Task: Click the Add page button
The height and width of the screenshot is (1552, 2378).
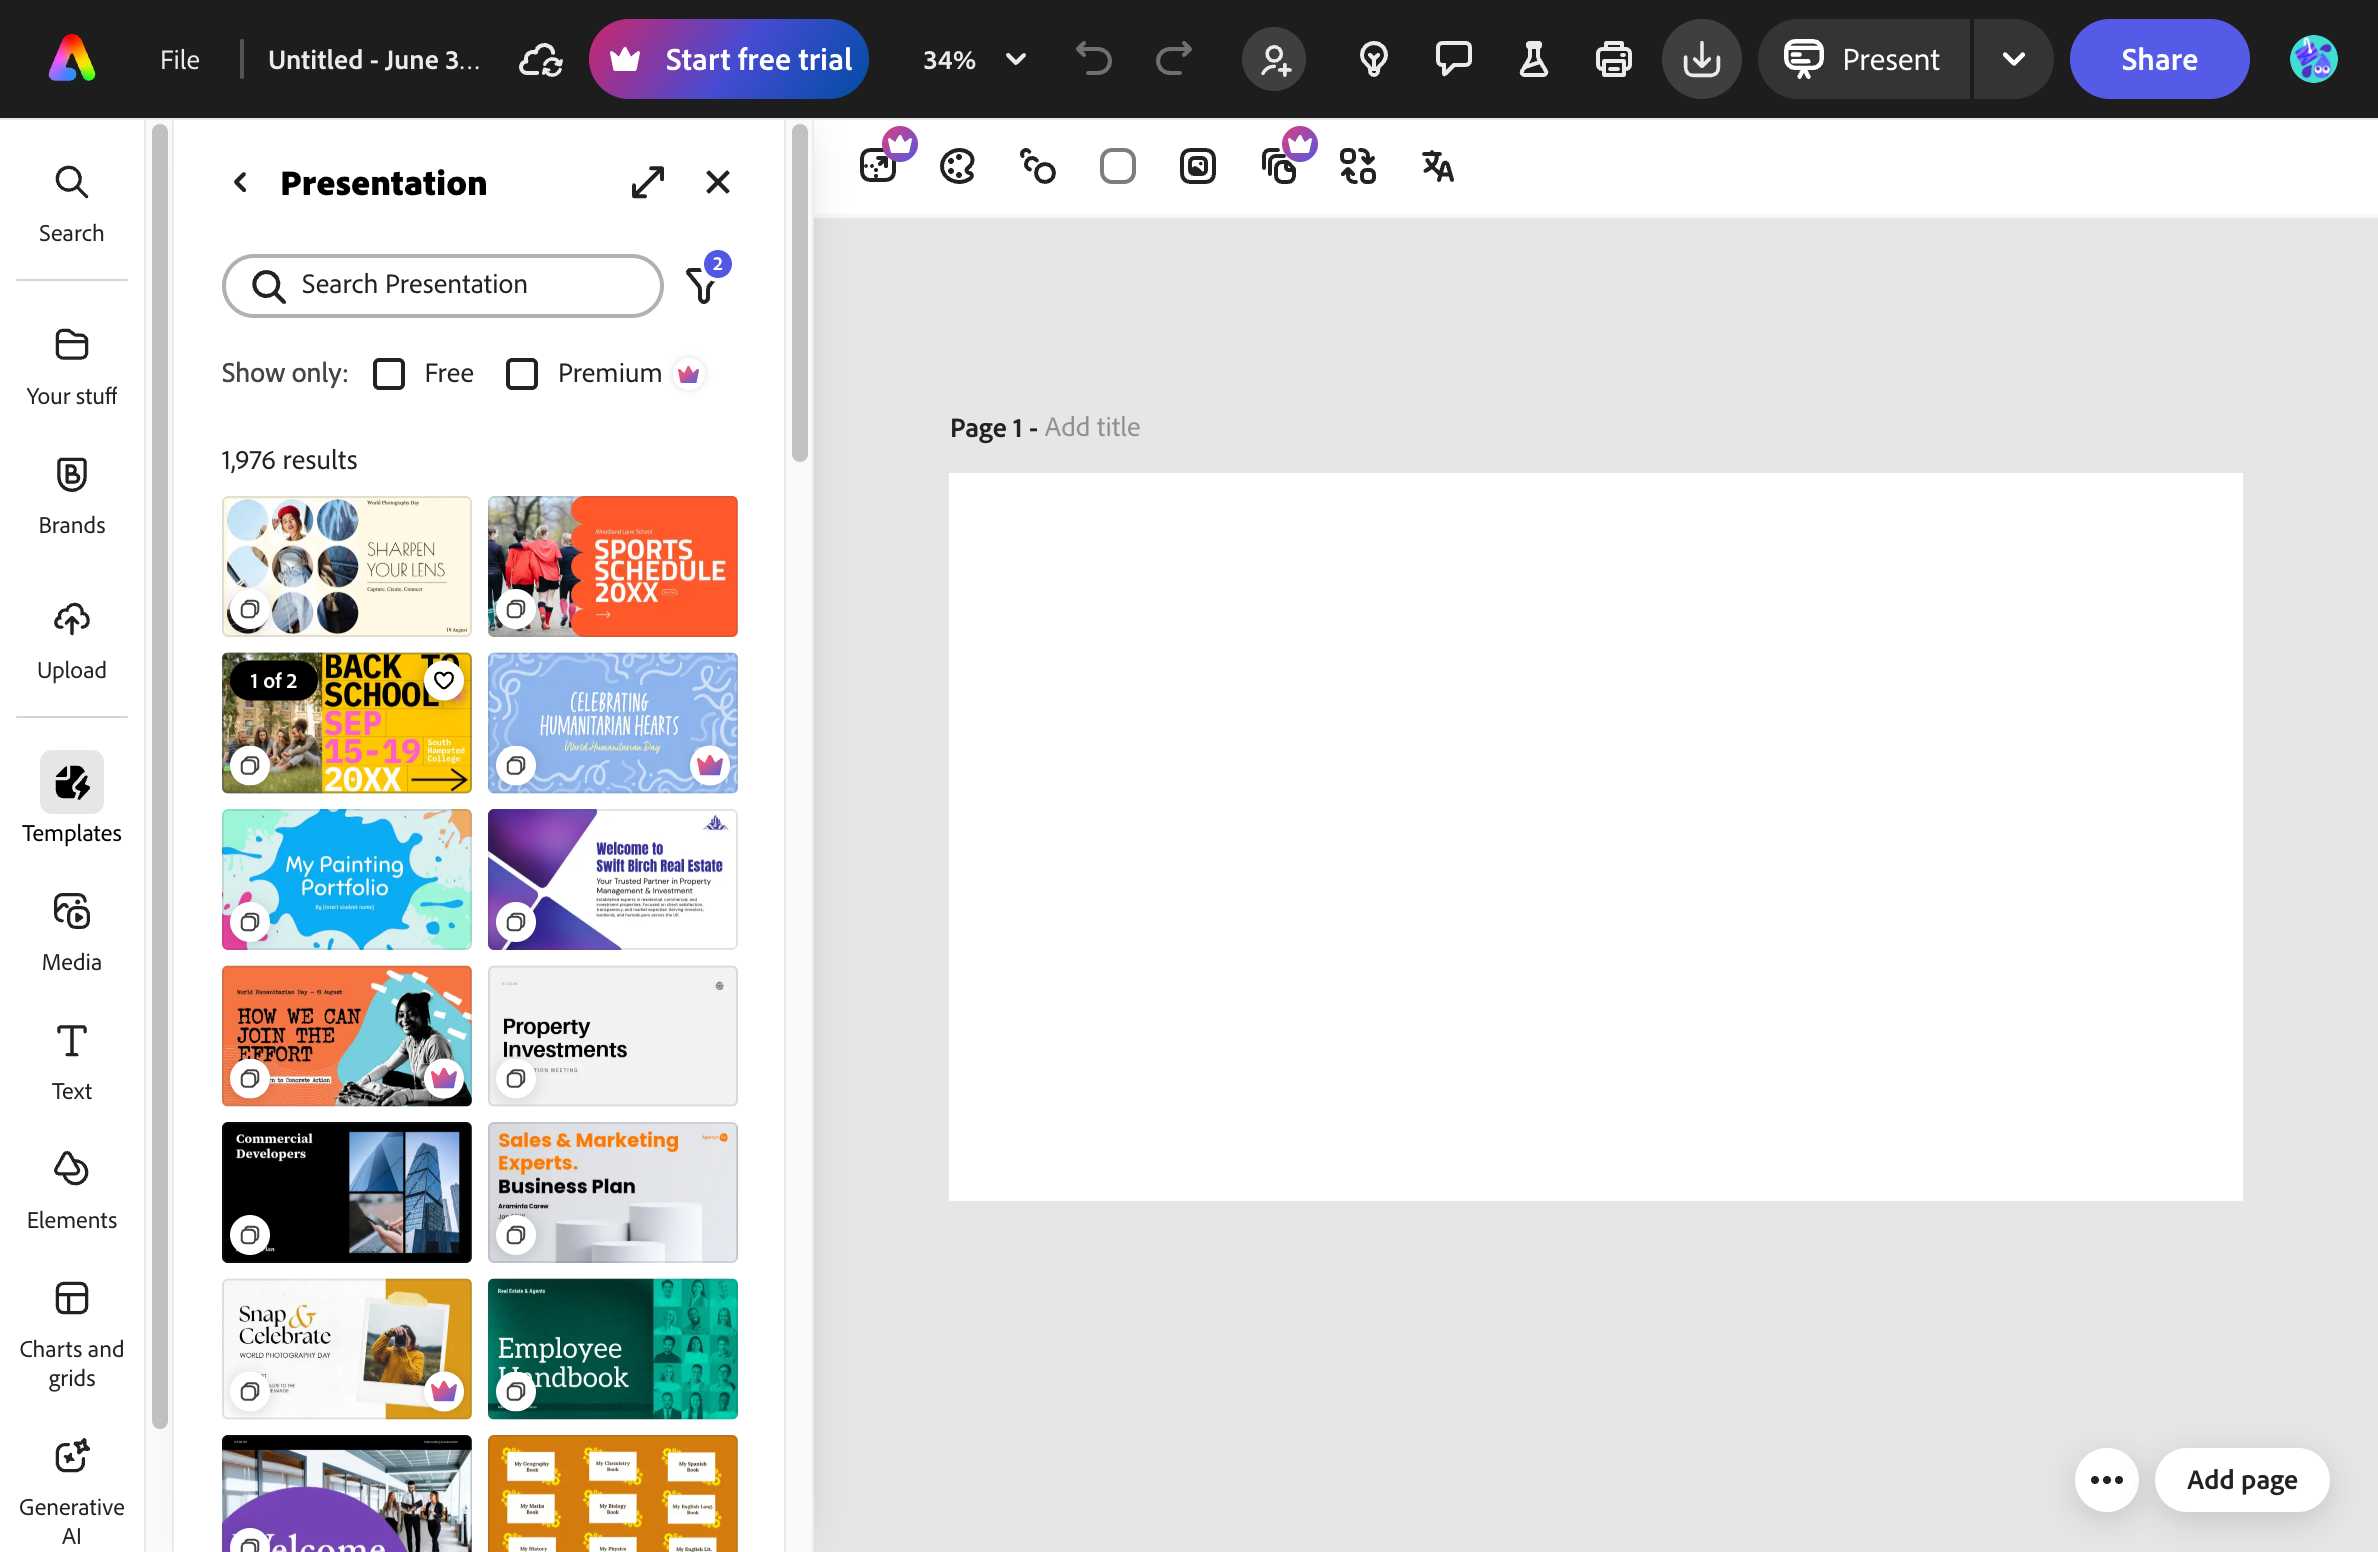Action: click(x=2241, y=1479)
